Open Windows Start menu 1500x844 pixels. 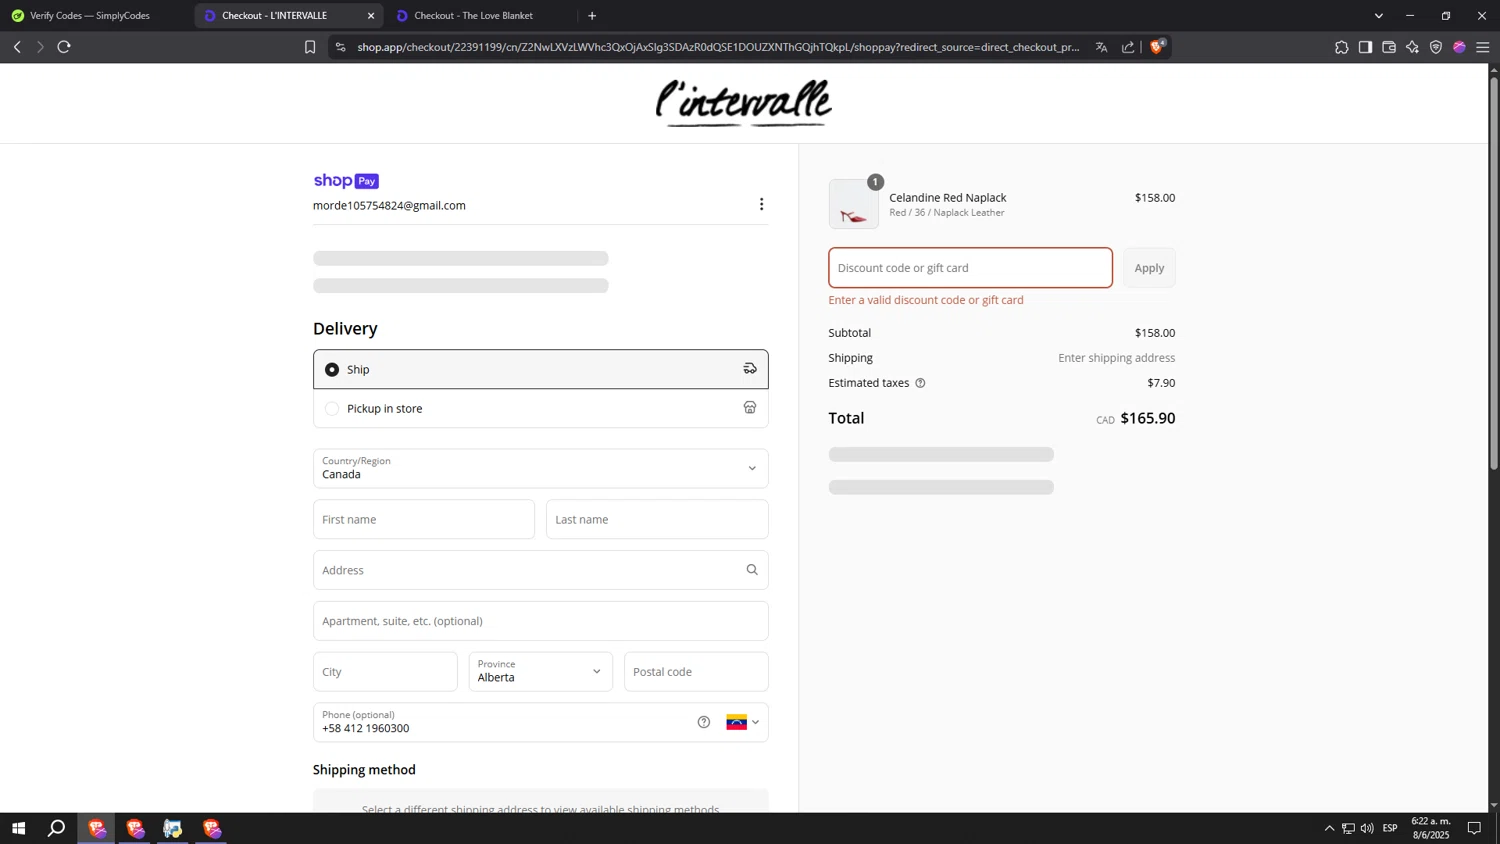click(x=18, y=828)
